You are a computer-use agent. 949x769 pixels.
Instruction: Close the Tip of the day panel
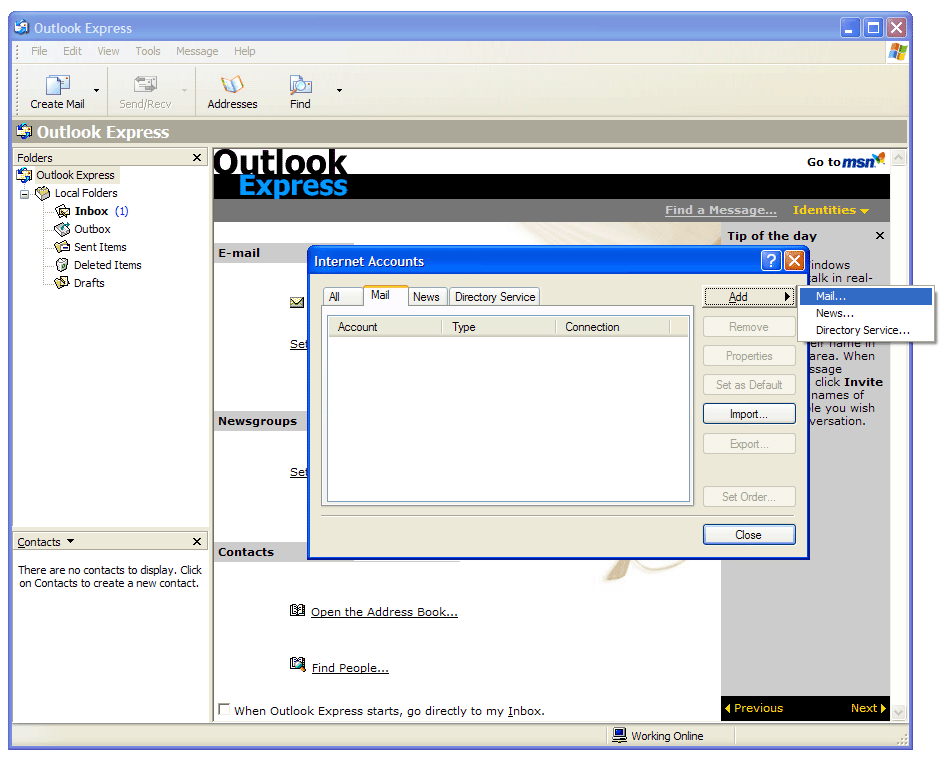(880, 235)
